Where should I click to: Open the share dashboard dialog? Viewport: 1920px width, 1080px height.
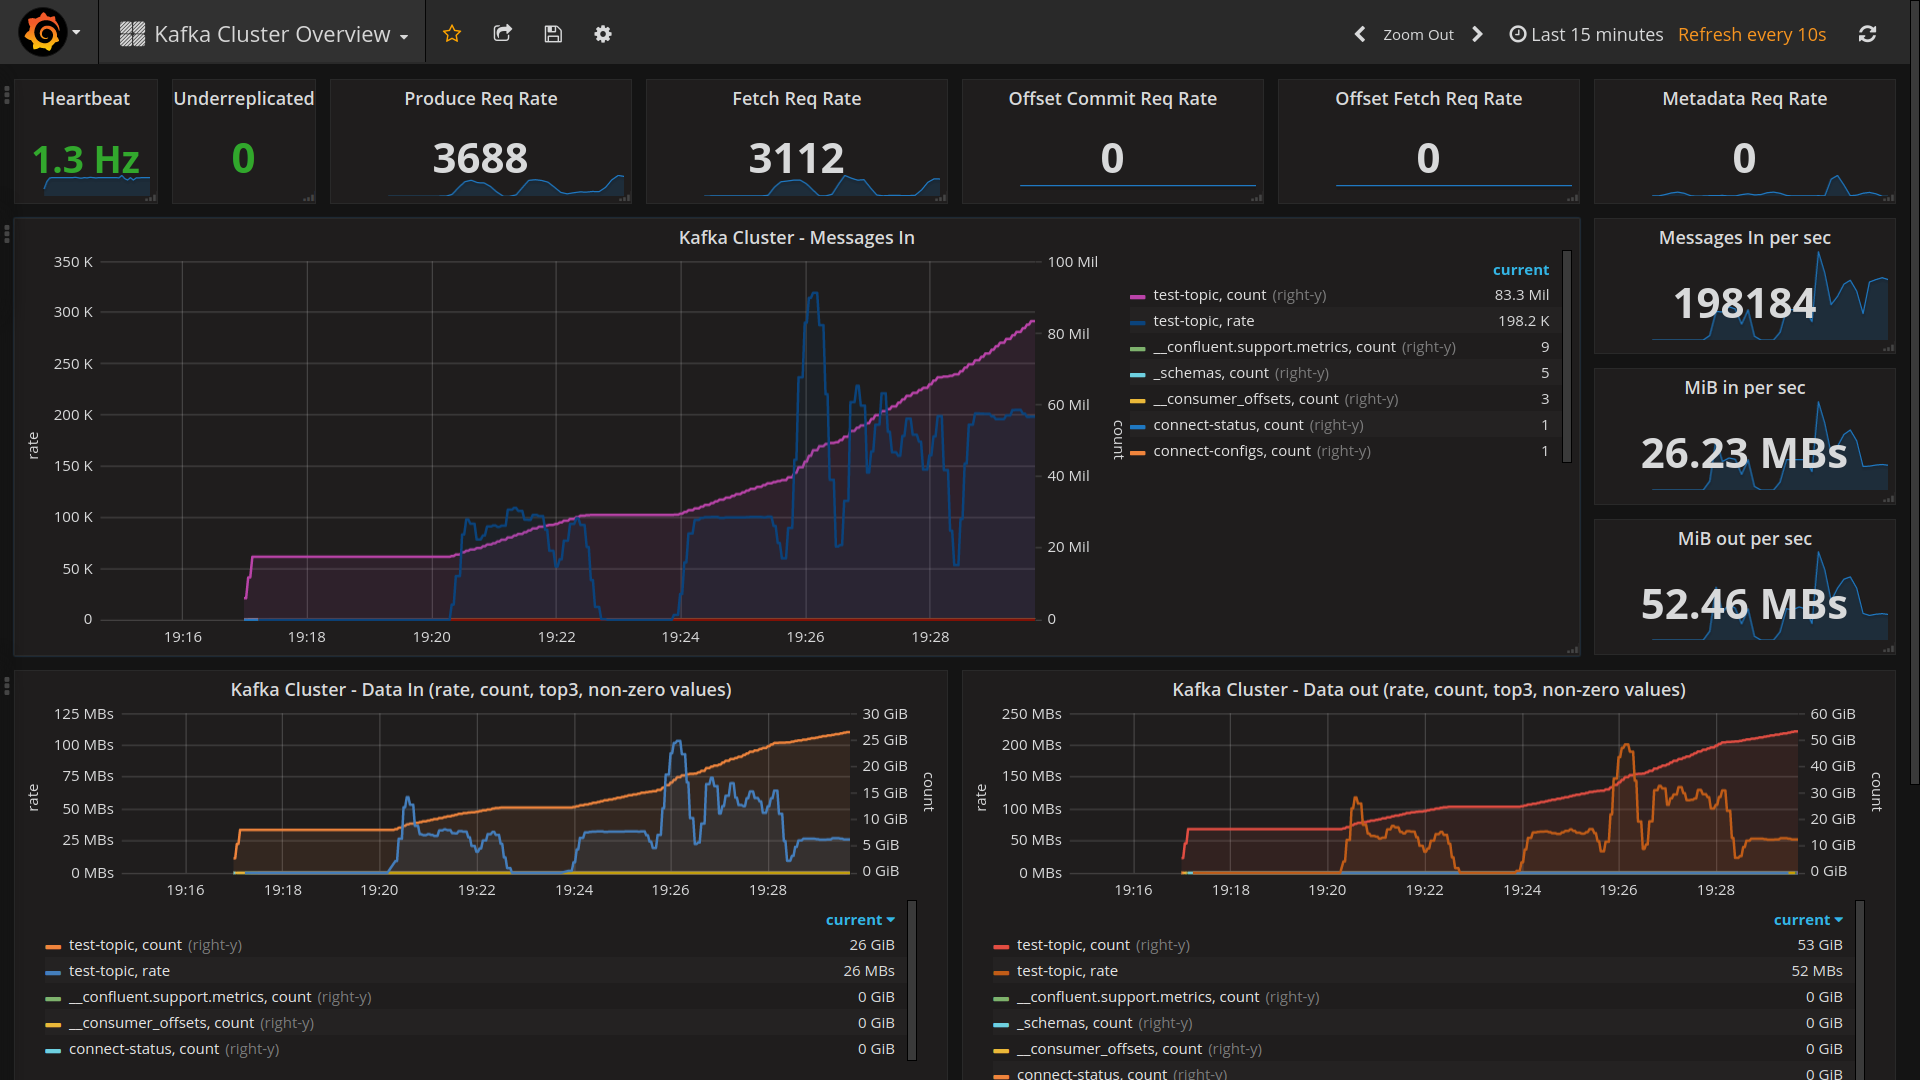click(503, 34)
